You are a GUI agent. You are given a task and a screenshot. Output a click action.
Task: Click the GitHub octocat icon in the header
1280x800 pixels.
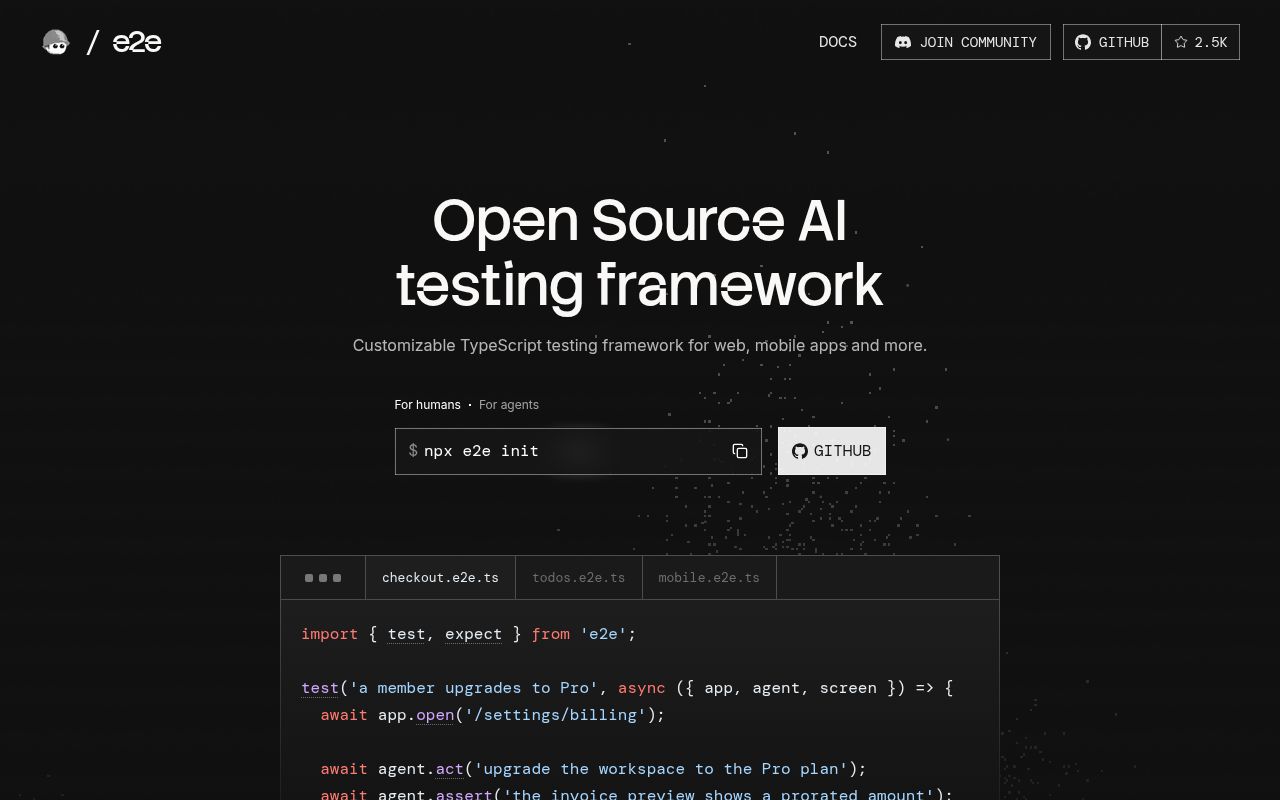pos(1083,42)
